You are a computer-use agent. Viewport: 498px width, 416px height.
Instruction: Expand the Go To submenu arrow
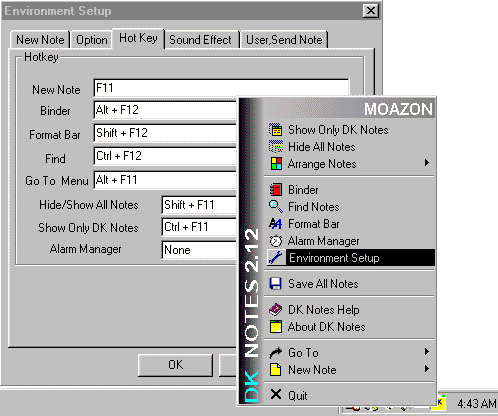coord(427,351)
